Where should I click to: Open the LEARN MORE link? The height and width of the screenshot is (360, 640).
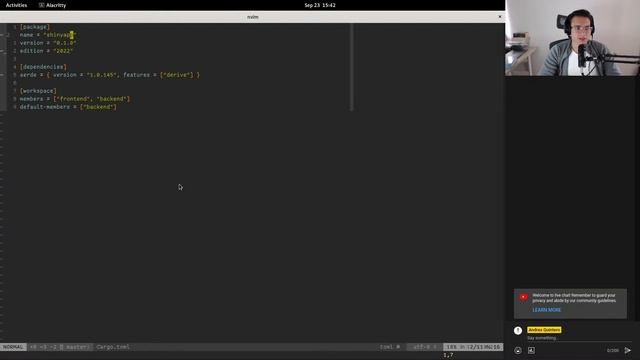(x=547, y=310)
